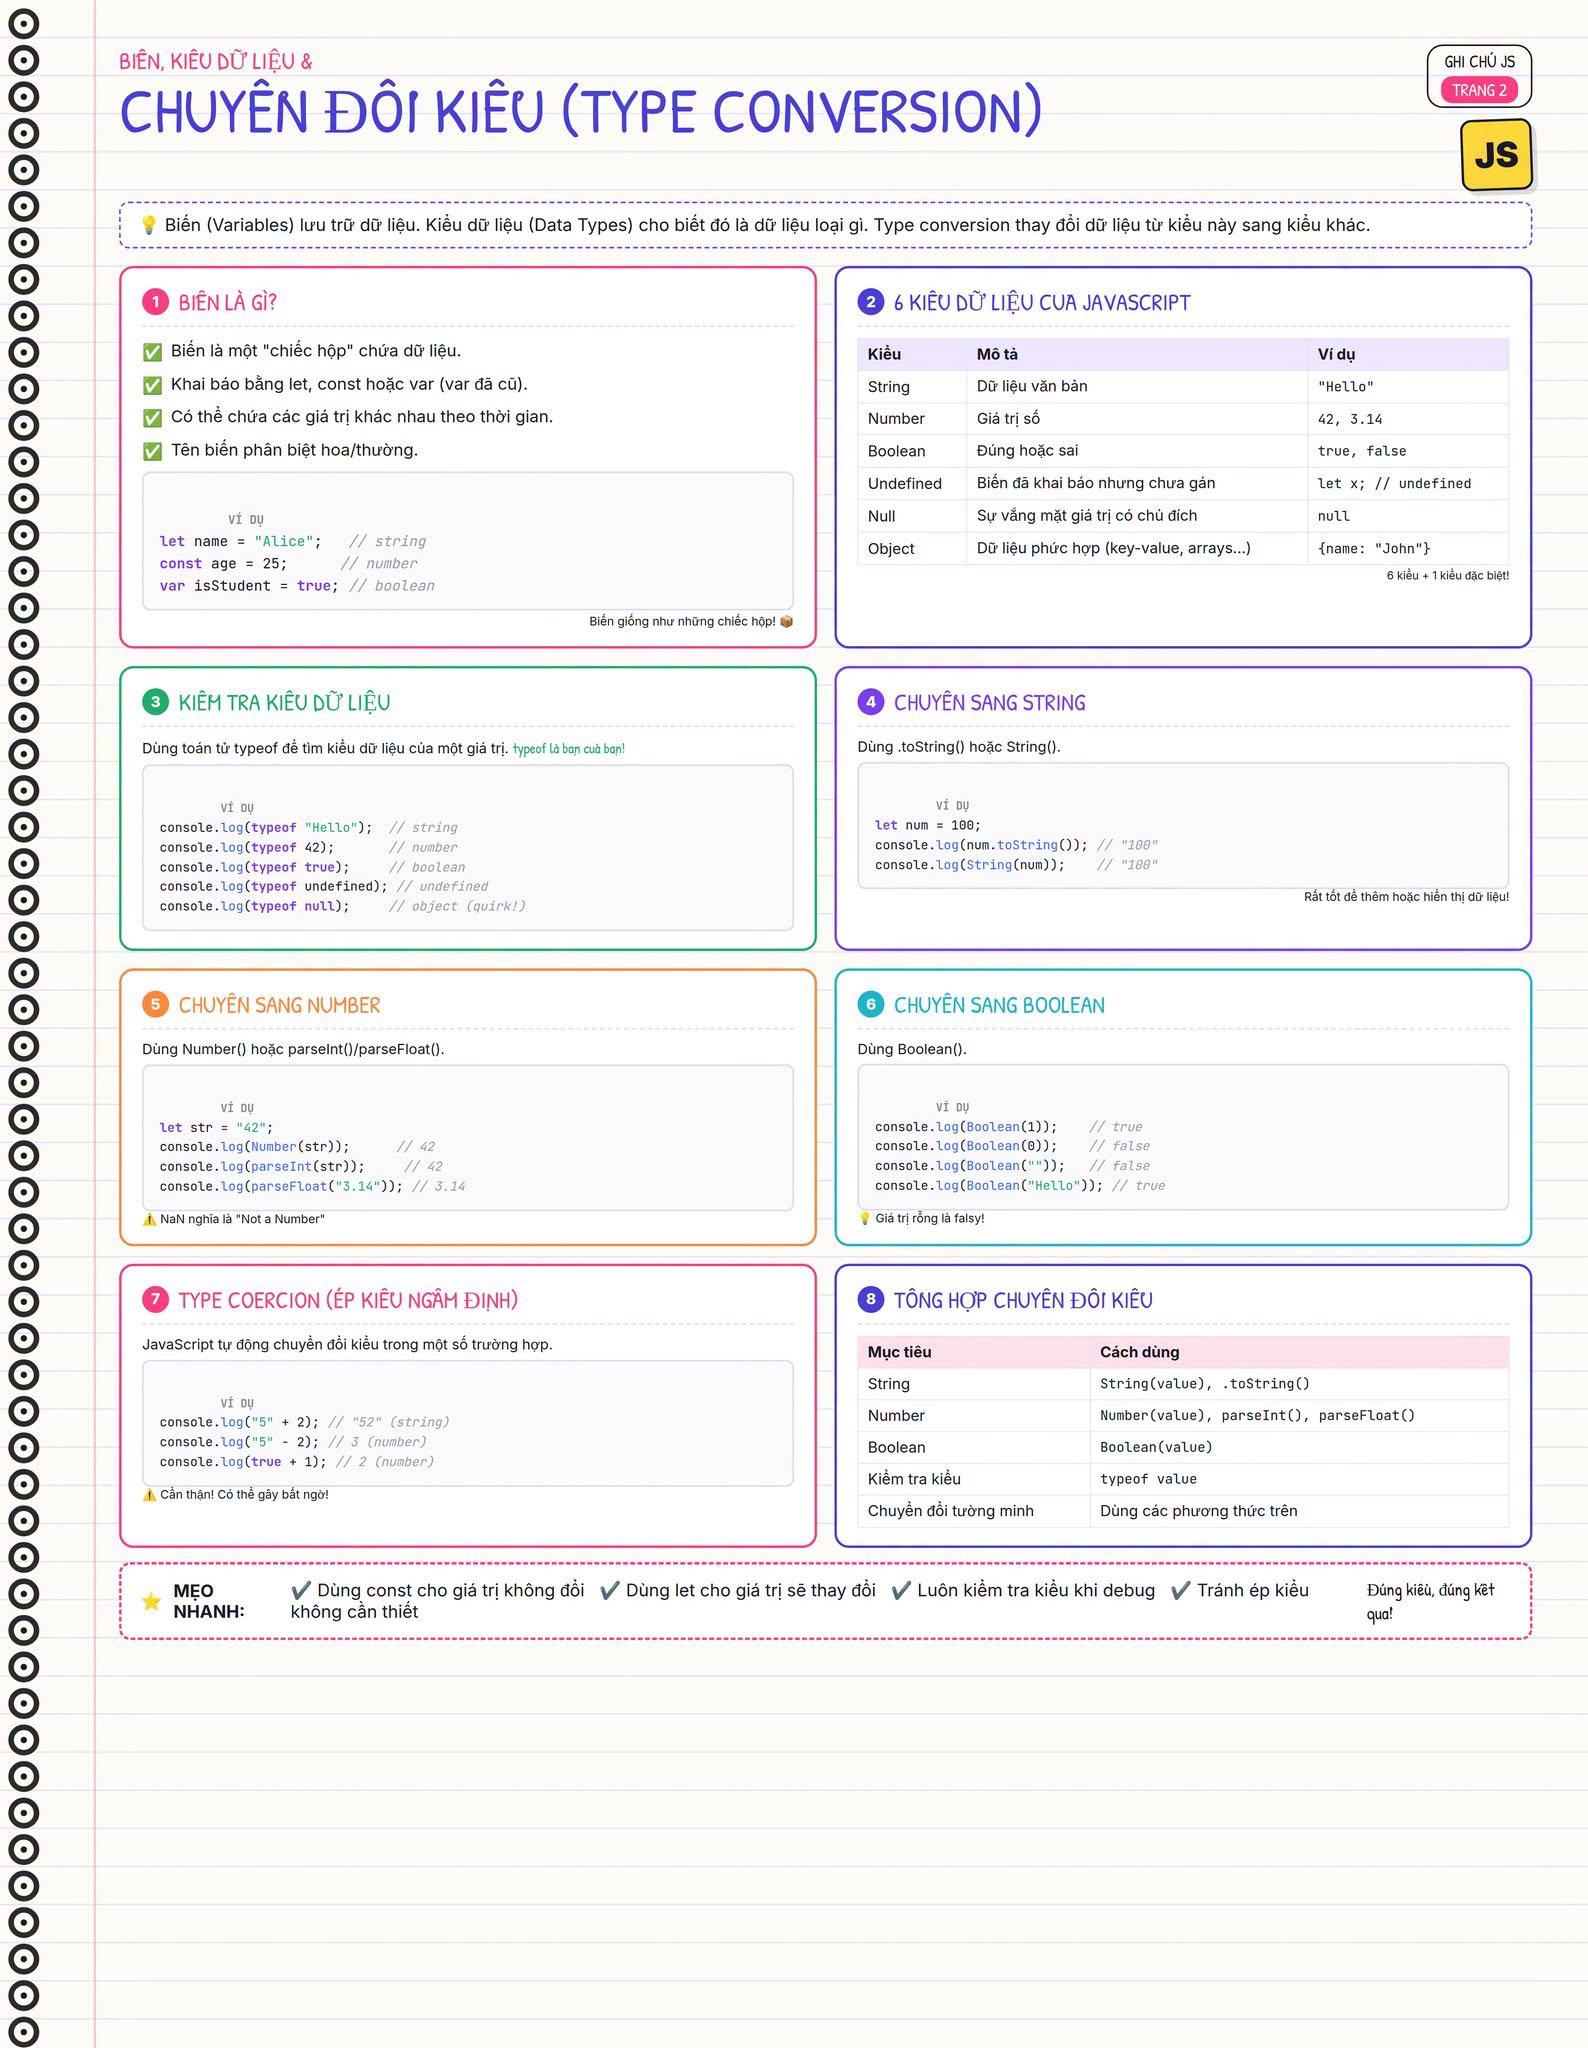Click the yellow JS logo badge

tap(1496, 155)
